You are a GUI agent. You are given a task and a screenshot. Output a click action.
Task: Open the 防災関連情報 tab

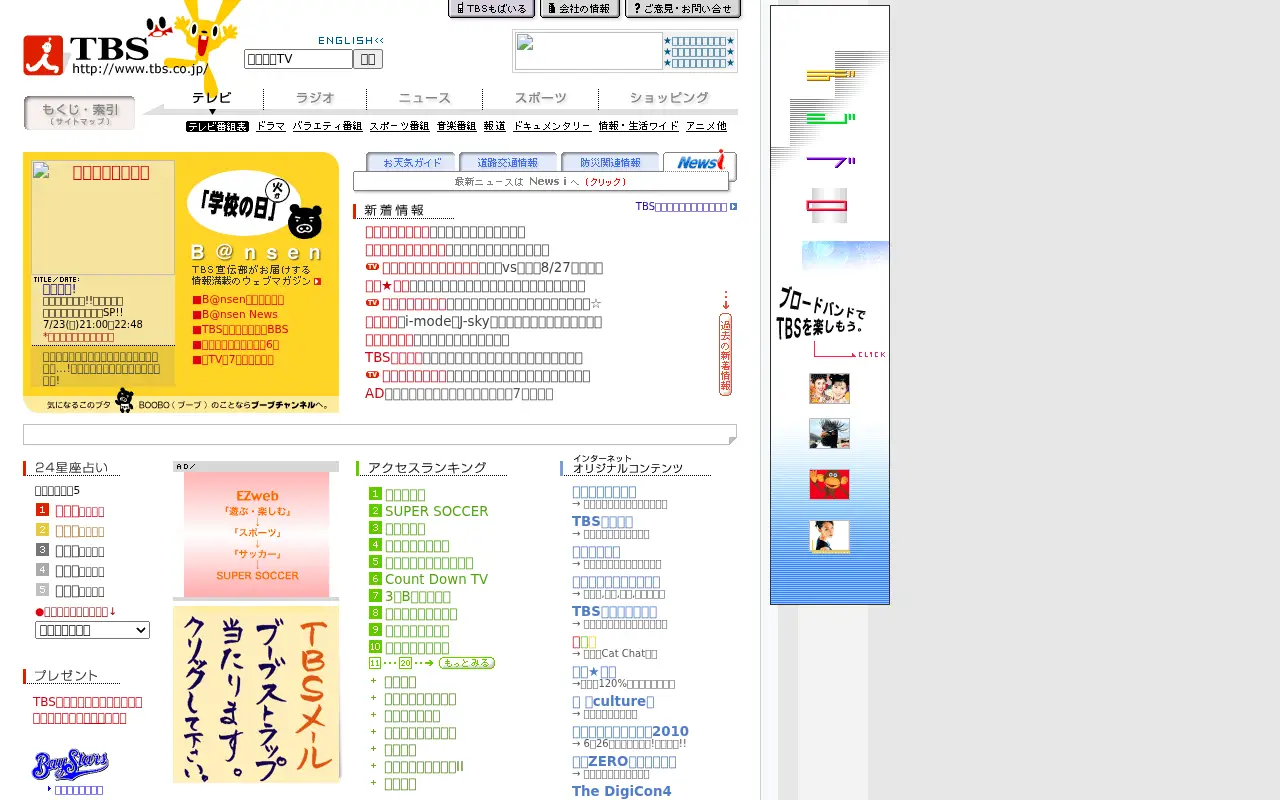[610, 162]
